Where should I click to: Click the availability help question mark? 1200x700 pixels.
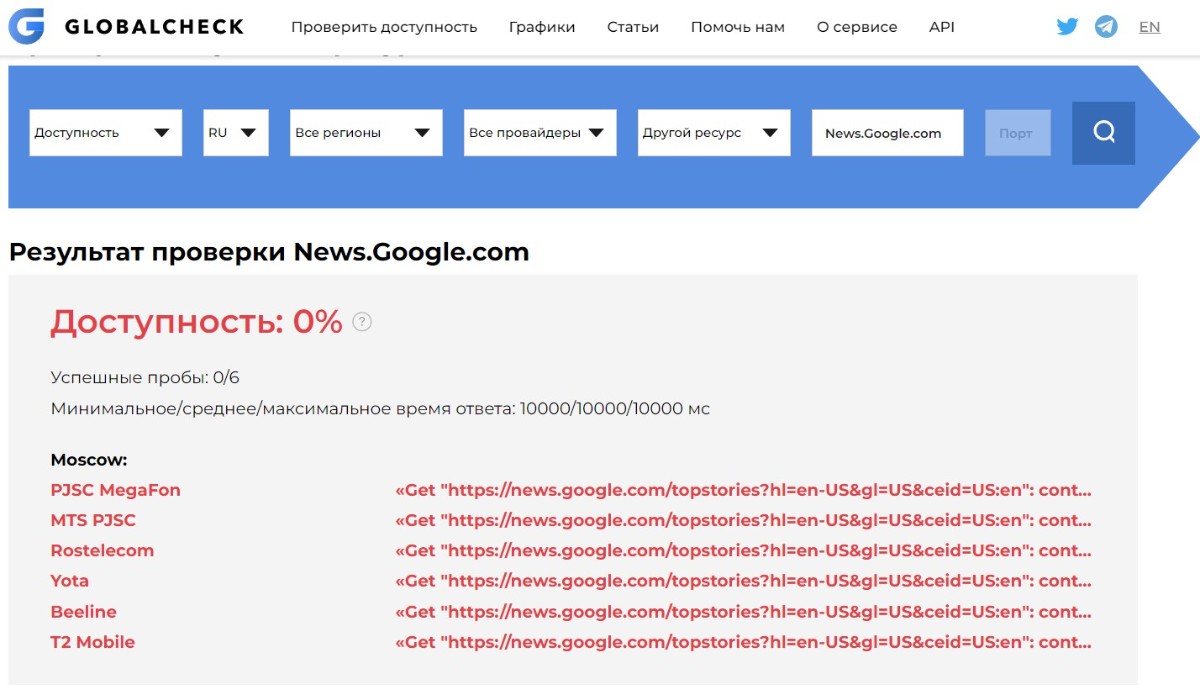(362, 322)
